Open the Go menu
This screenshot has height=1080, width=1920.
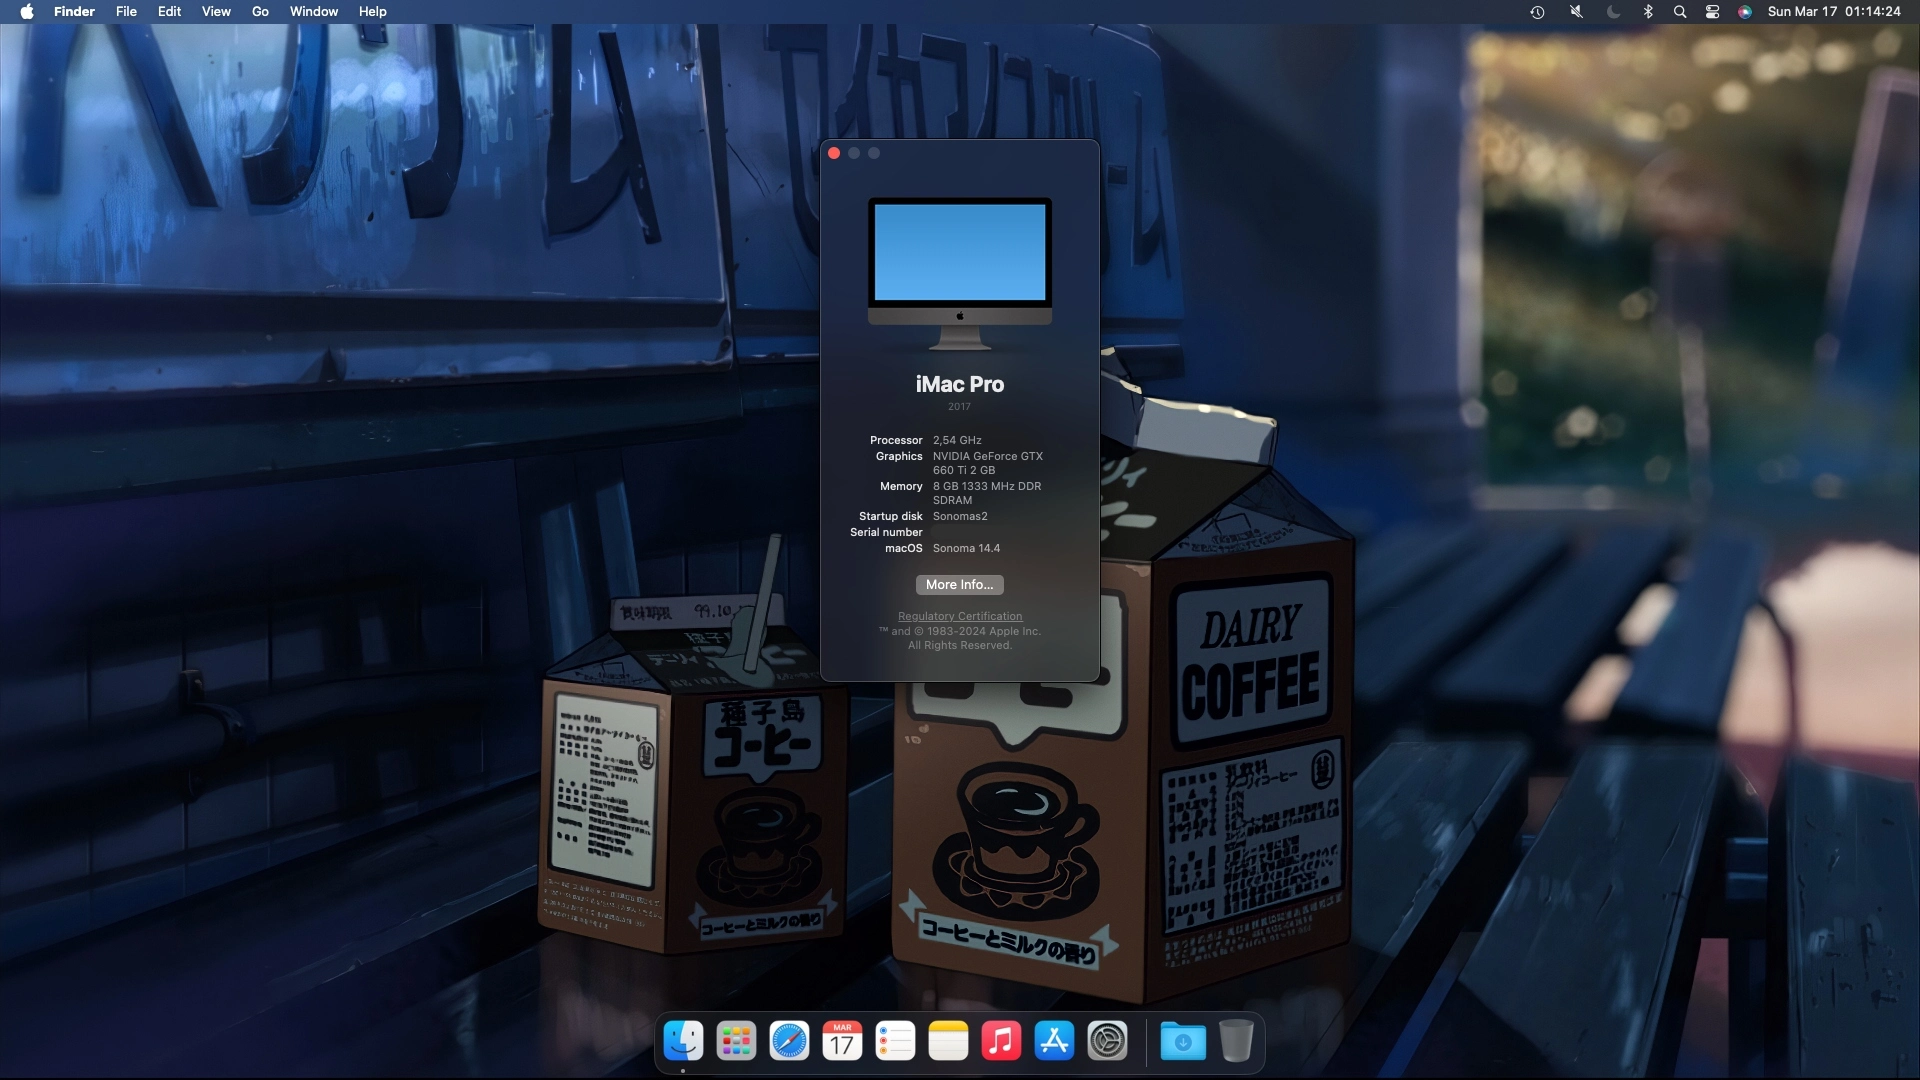click(260, 12)
